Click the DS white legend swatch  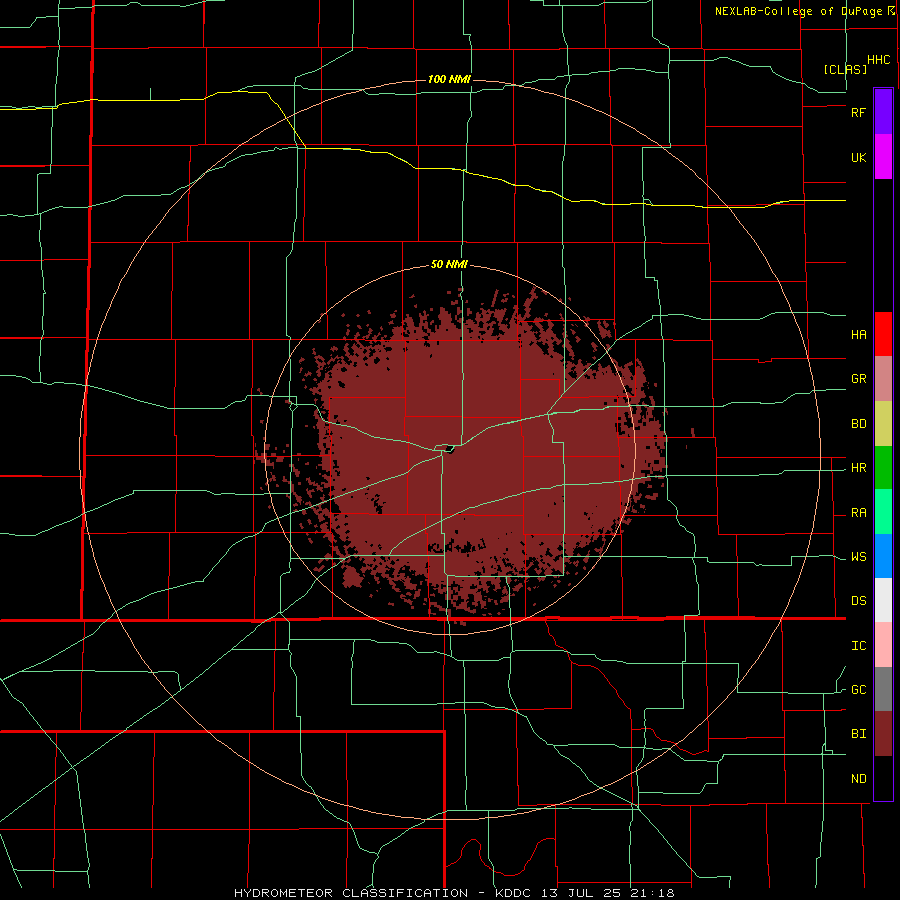(883, 600)
